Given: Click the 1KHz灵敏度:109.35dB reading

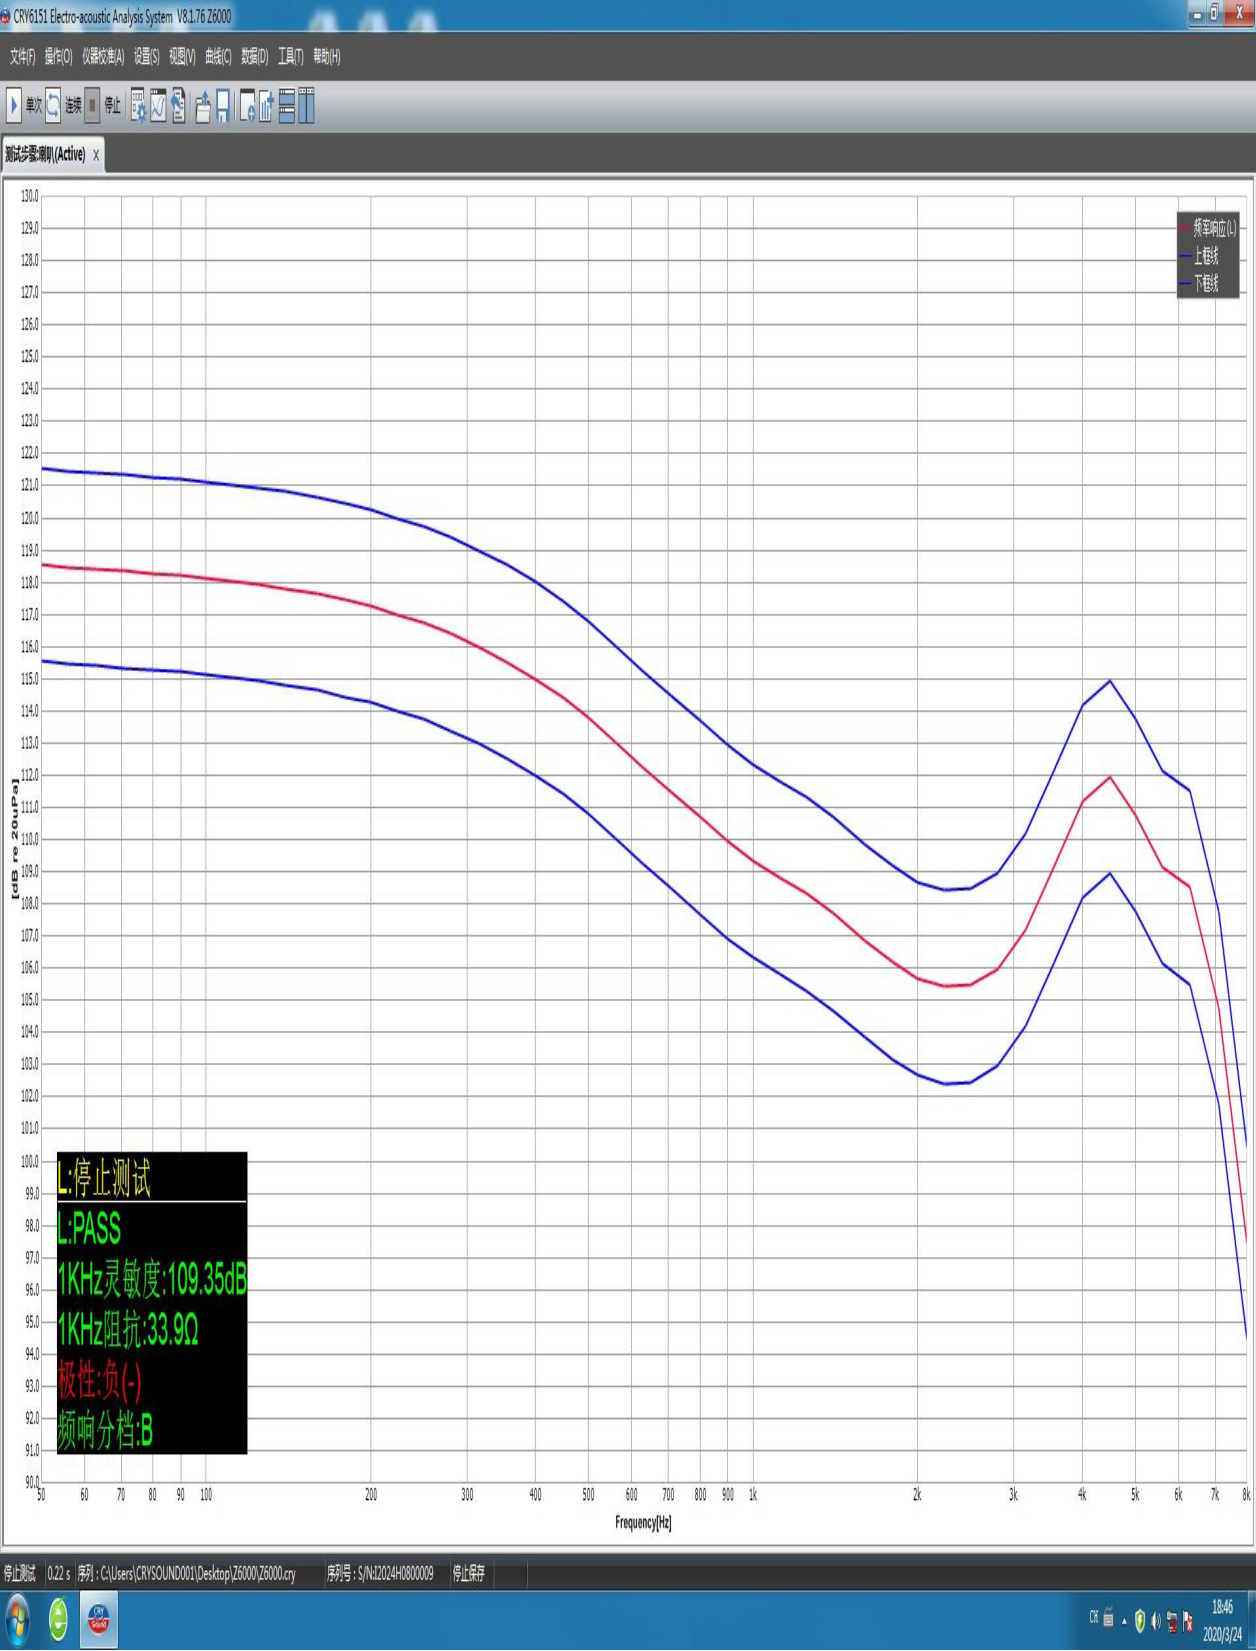Looking at the screenshot, I should pyautogui.click(x=152, y=1280).
